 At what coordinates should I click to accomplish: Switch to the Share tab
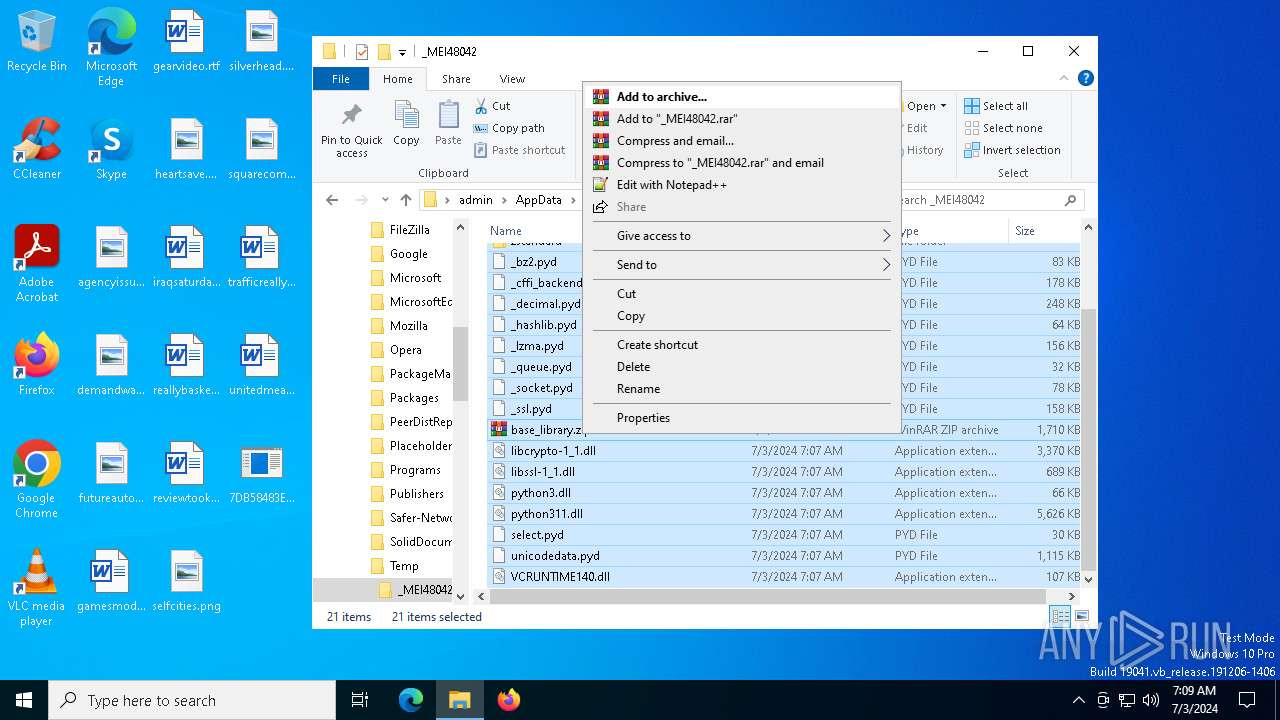point(456,79)
